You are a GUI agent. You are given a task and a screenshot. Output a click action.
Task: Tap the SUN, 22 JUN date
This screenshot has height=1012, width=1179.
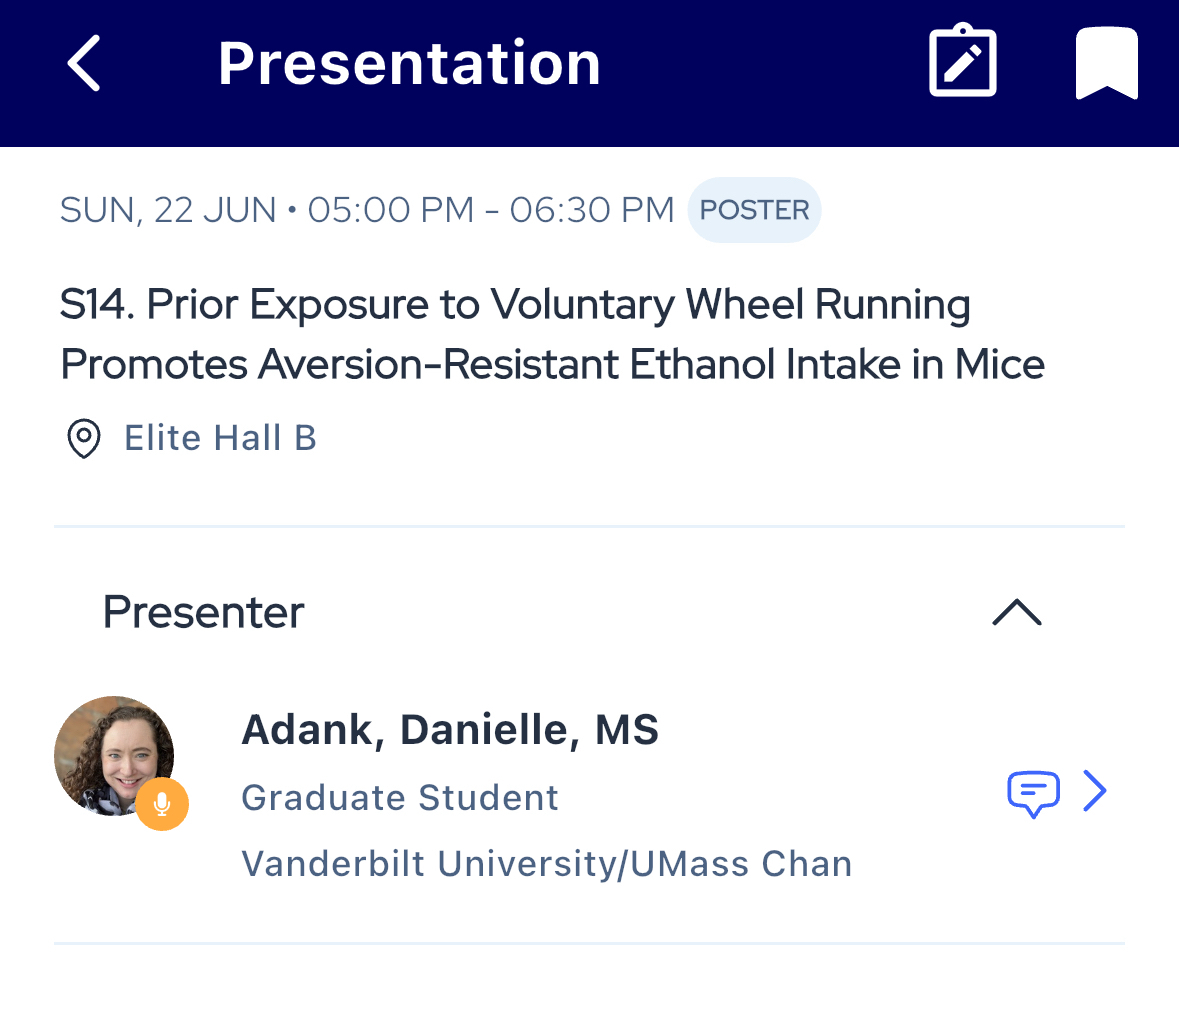(168, 210)
